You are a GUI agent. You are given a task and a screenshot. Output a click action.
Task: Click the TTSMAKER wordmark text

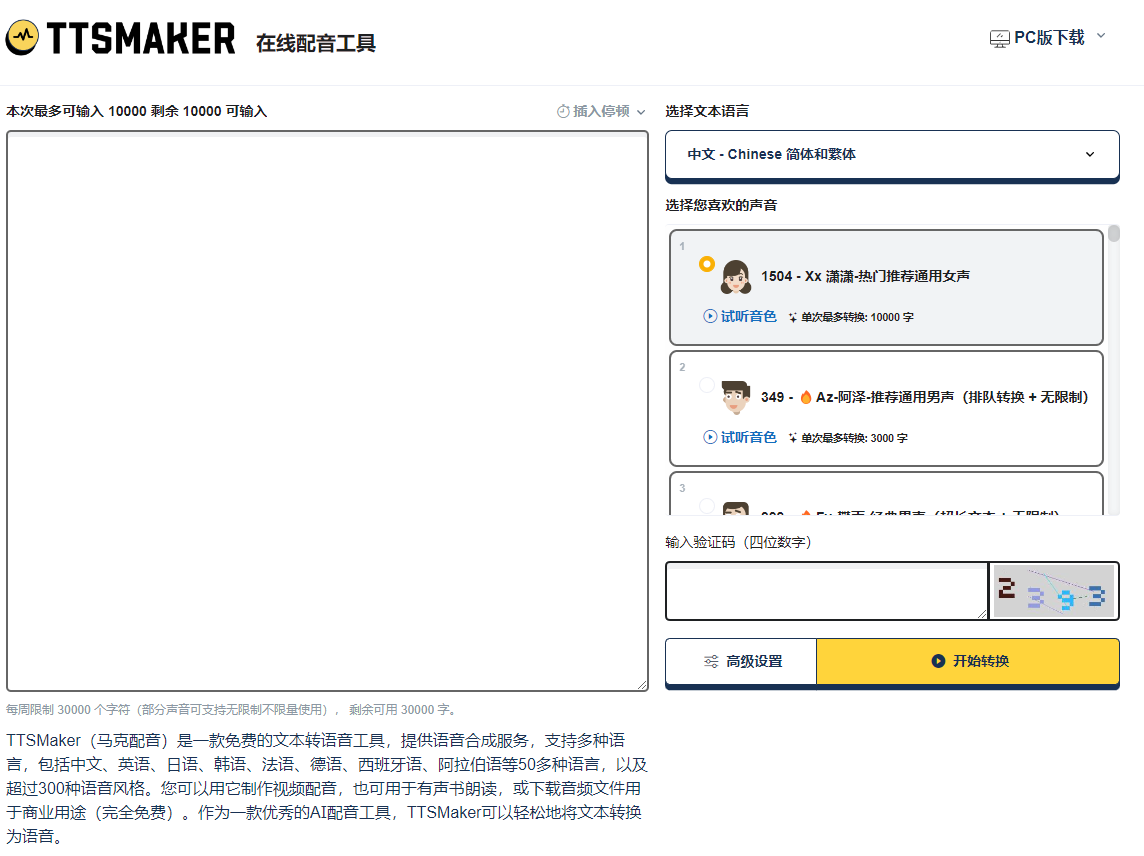[141, 39]
